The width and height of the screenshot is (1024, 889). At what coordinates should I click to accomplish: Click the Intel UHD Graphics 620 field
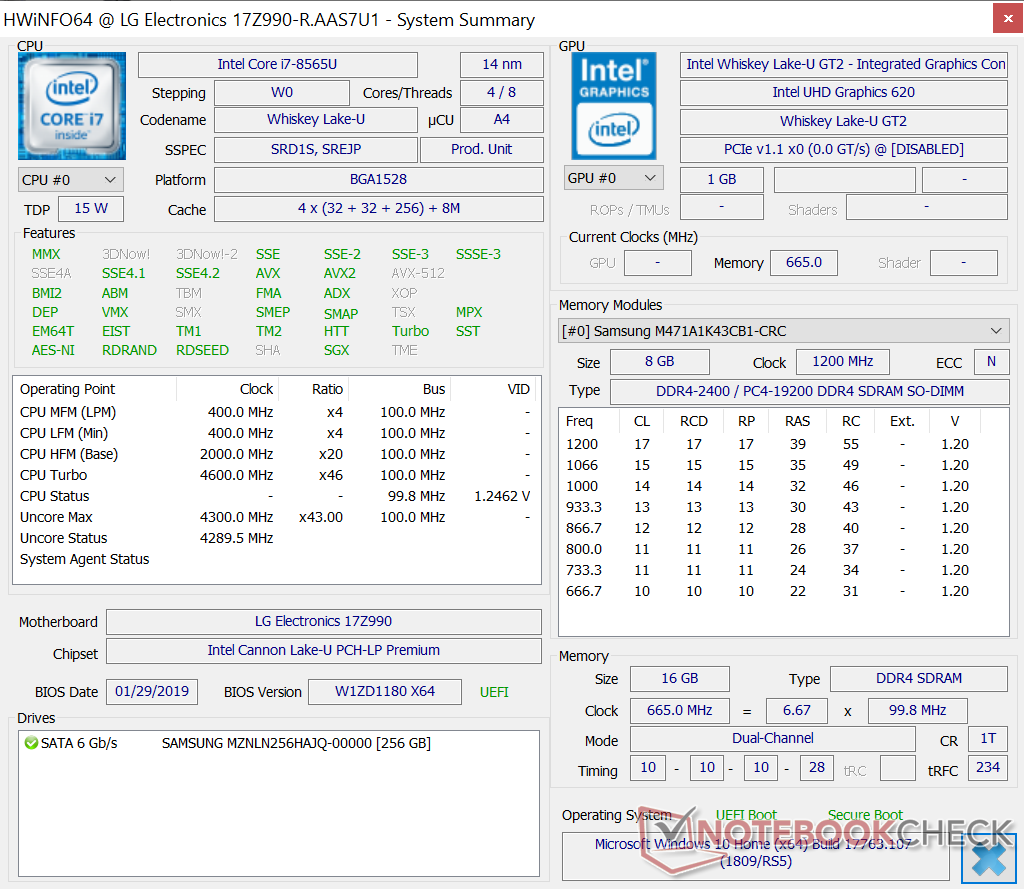tap(844, 92)
